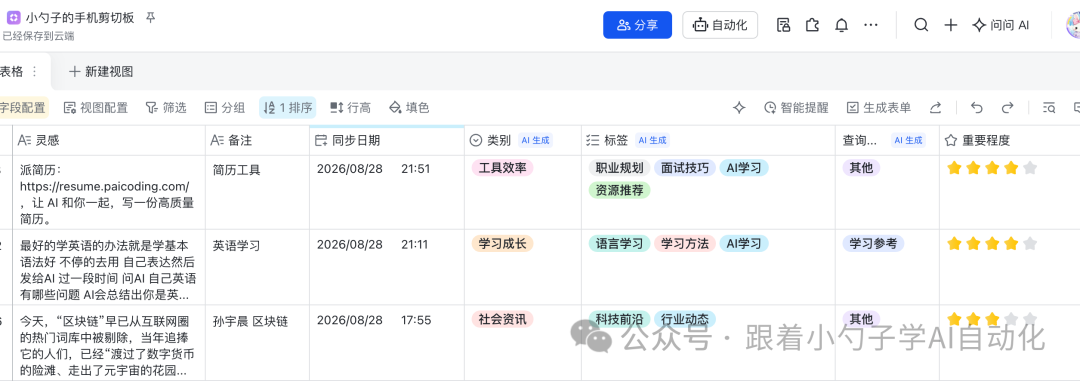The height and width of the screenshot is (381, 1080).
Task: Click the pin icon beside the document title
Action: pos(150,18)
